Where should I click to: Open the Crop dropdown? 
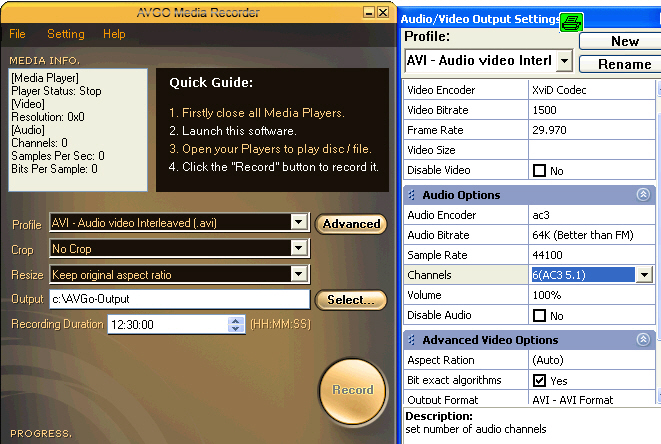click(299, 248)
